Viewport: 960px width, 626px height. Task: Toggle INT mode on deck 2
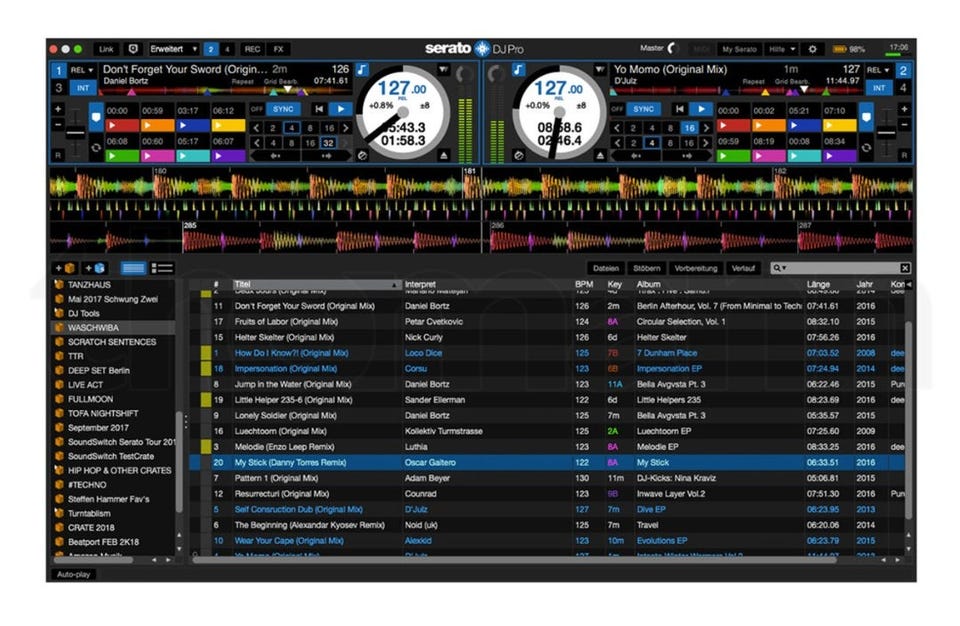[x=879, y=88]
